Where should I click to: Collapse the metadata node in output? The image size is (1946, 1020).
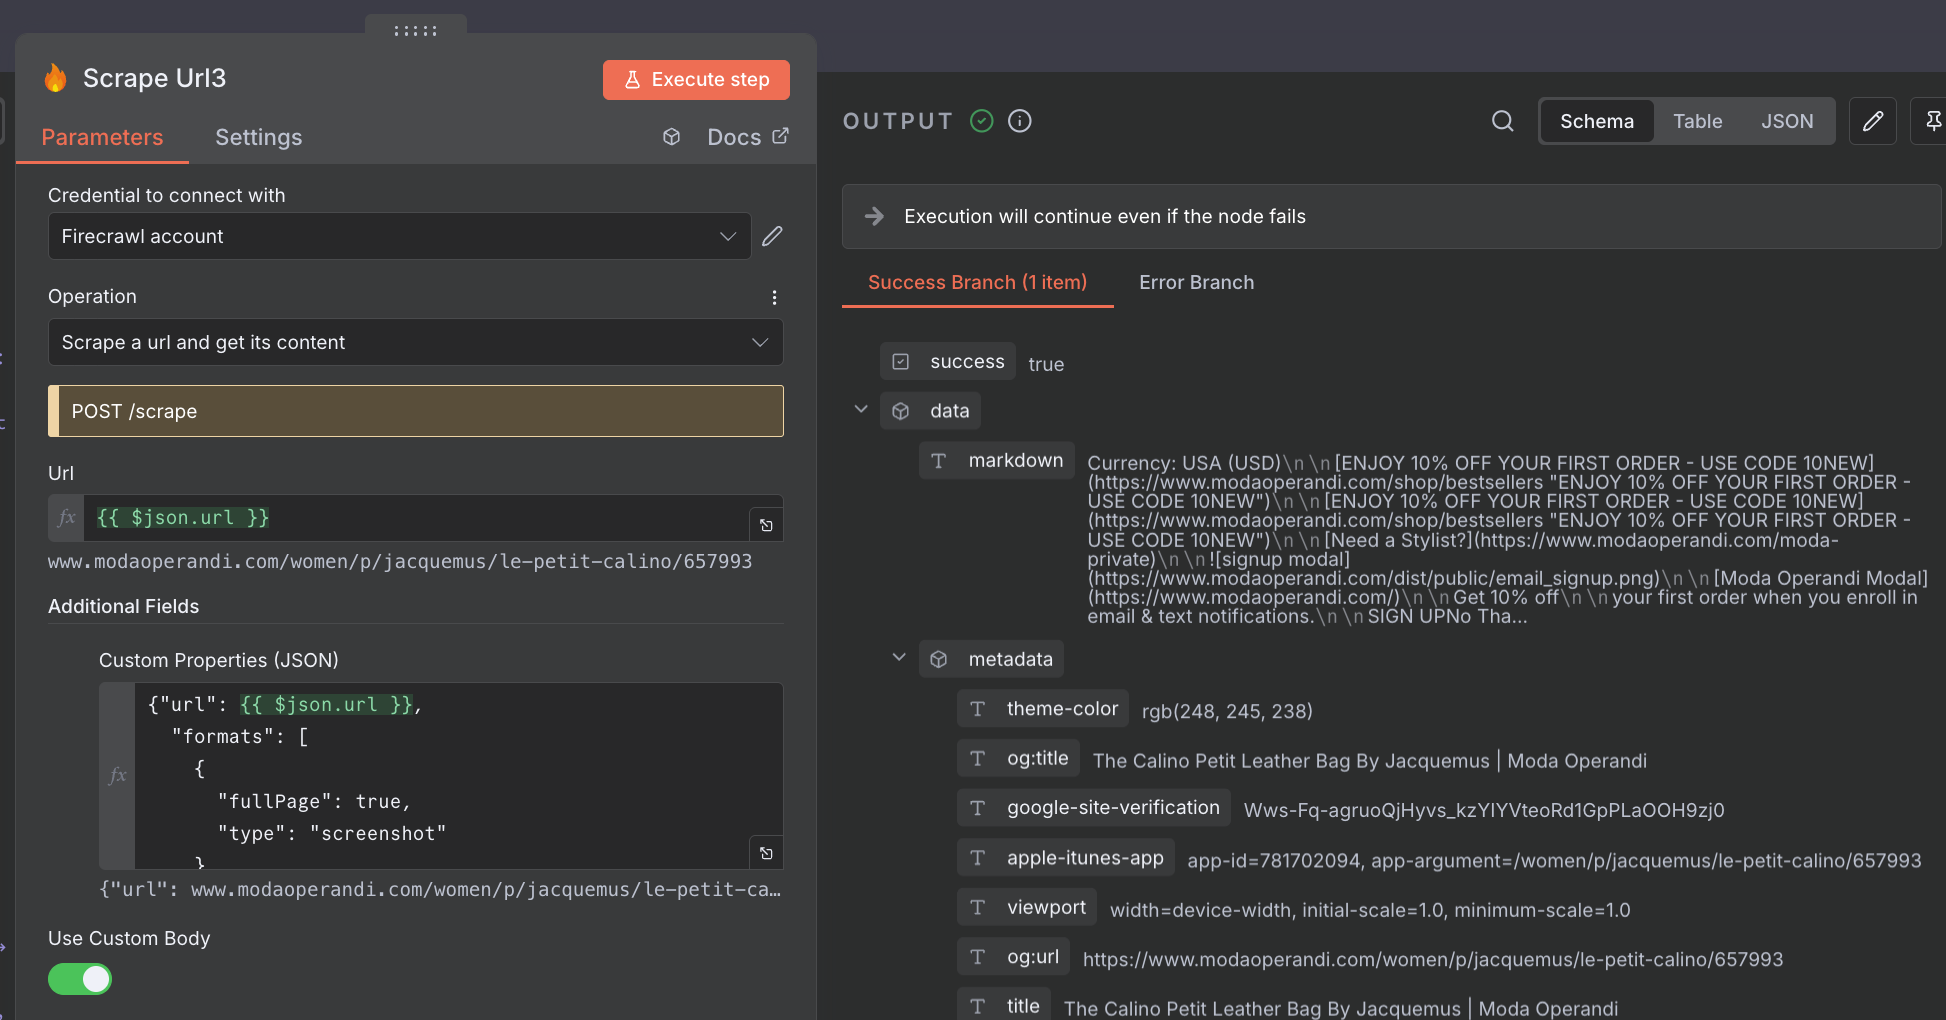[899, 658]
